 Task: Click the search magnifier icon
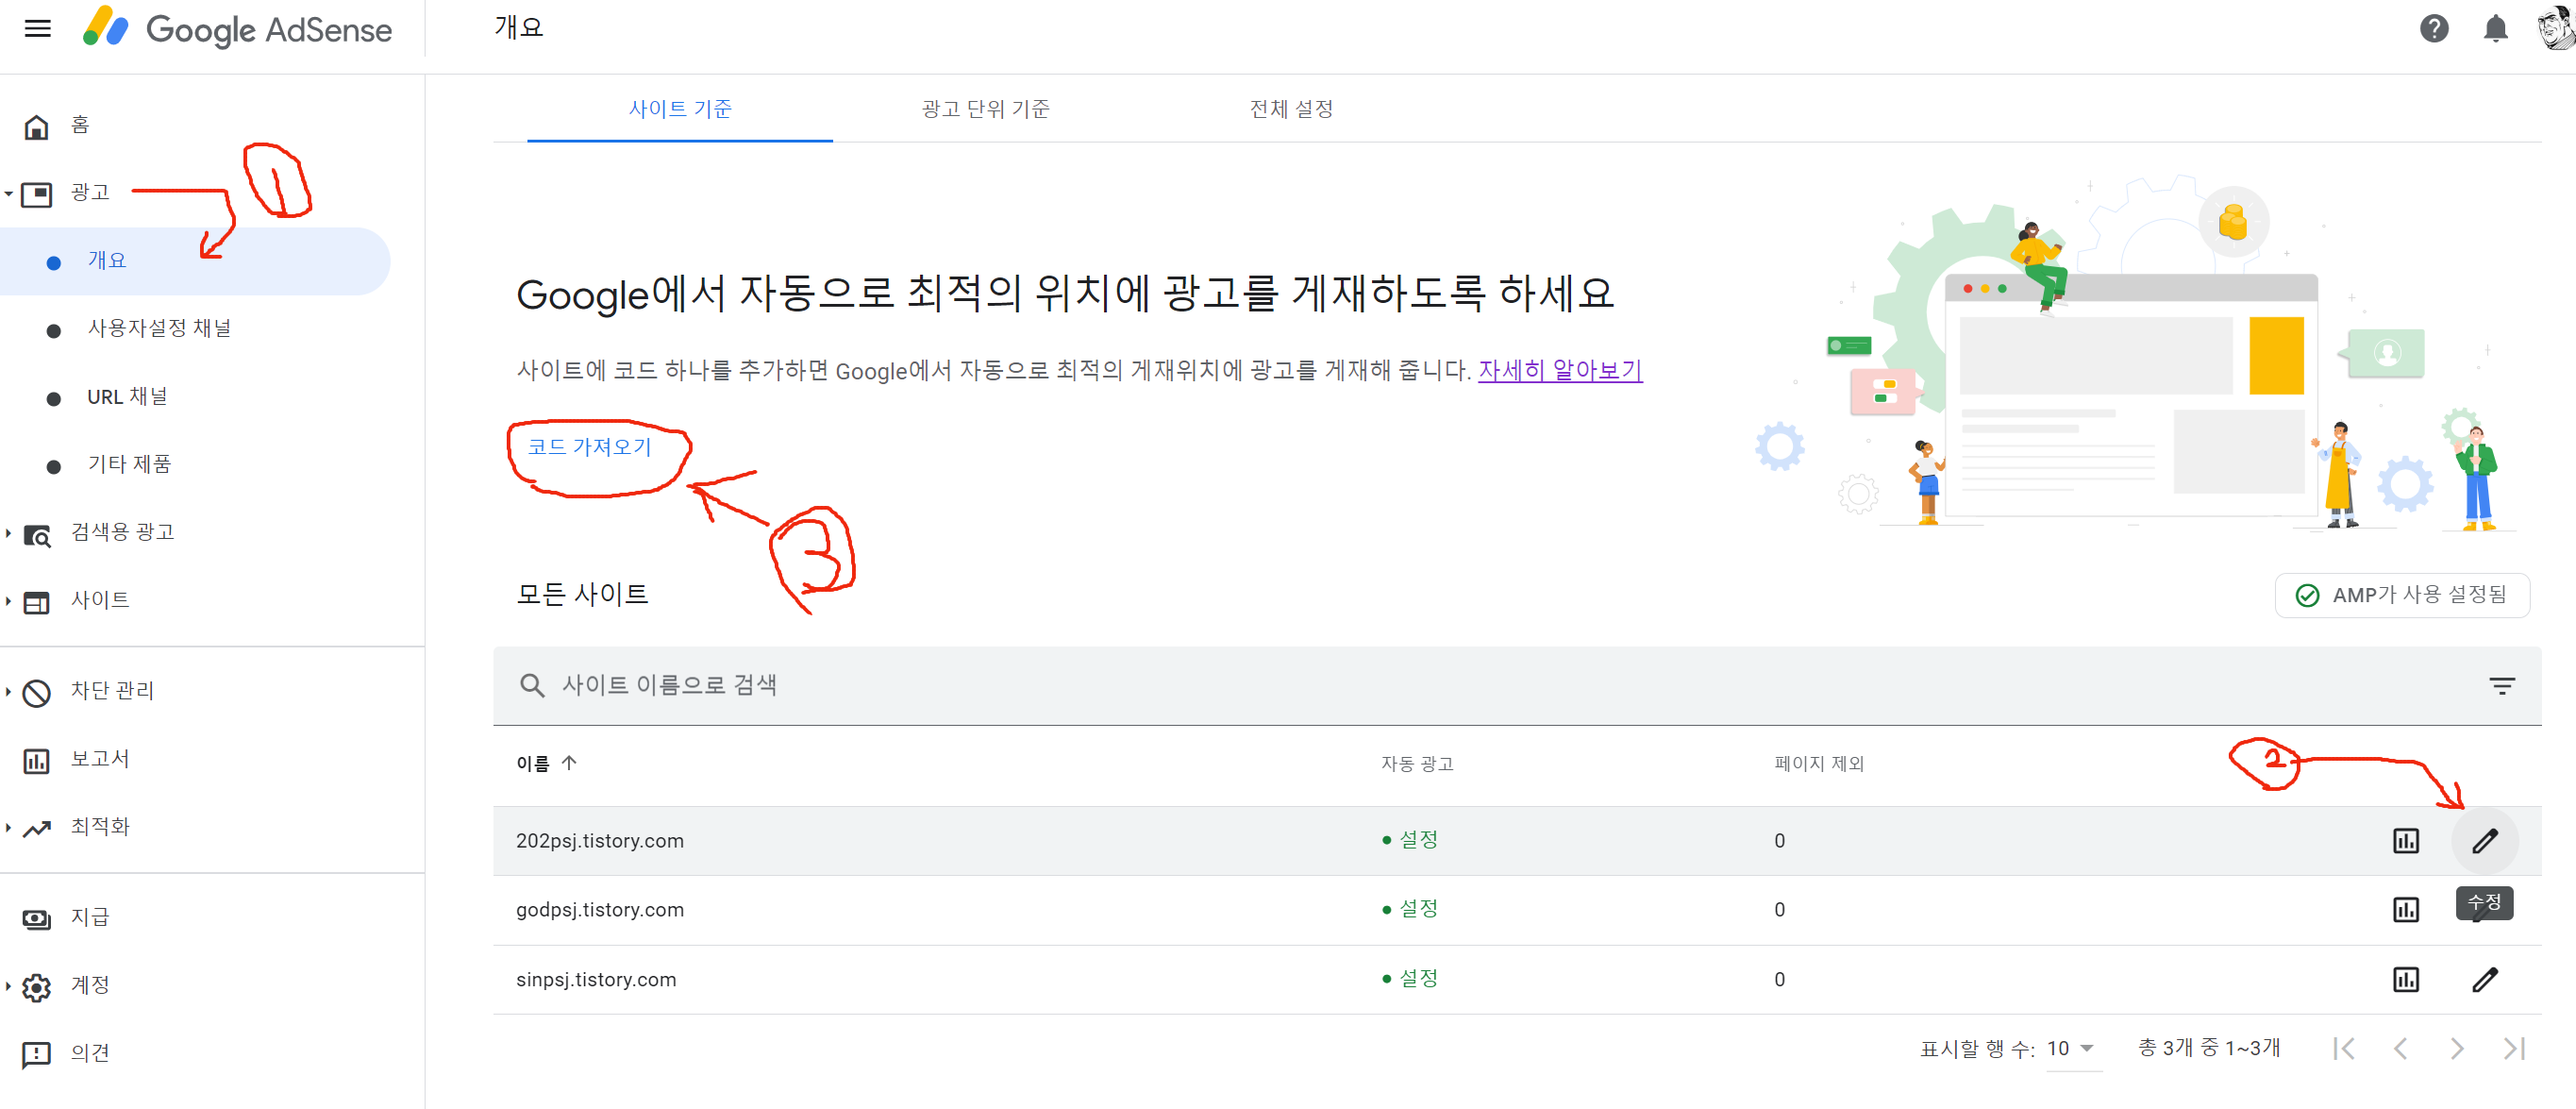[x=532, y=686]
